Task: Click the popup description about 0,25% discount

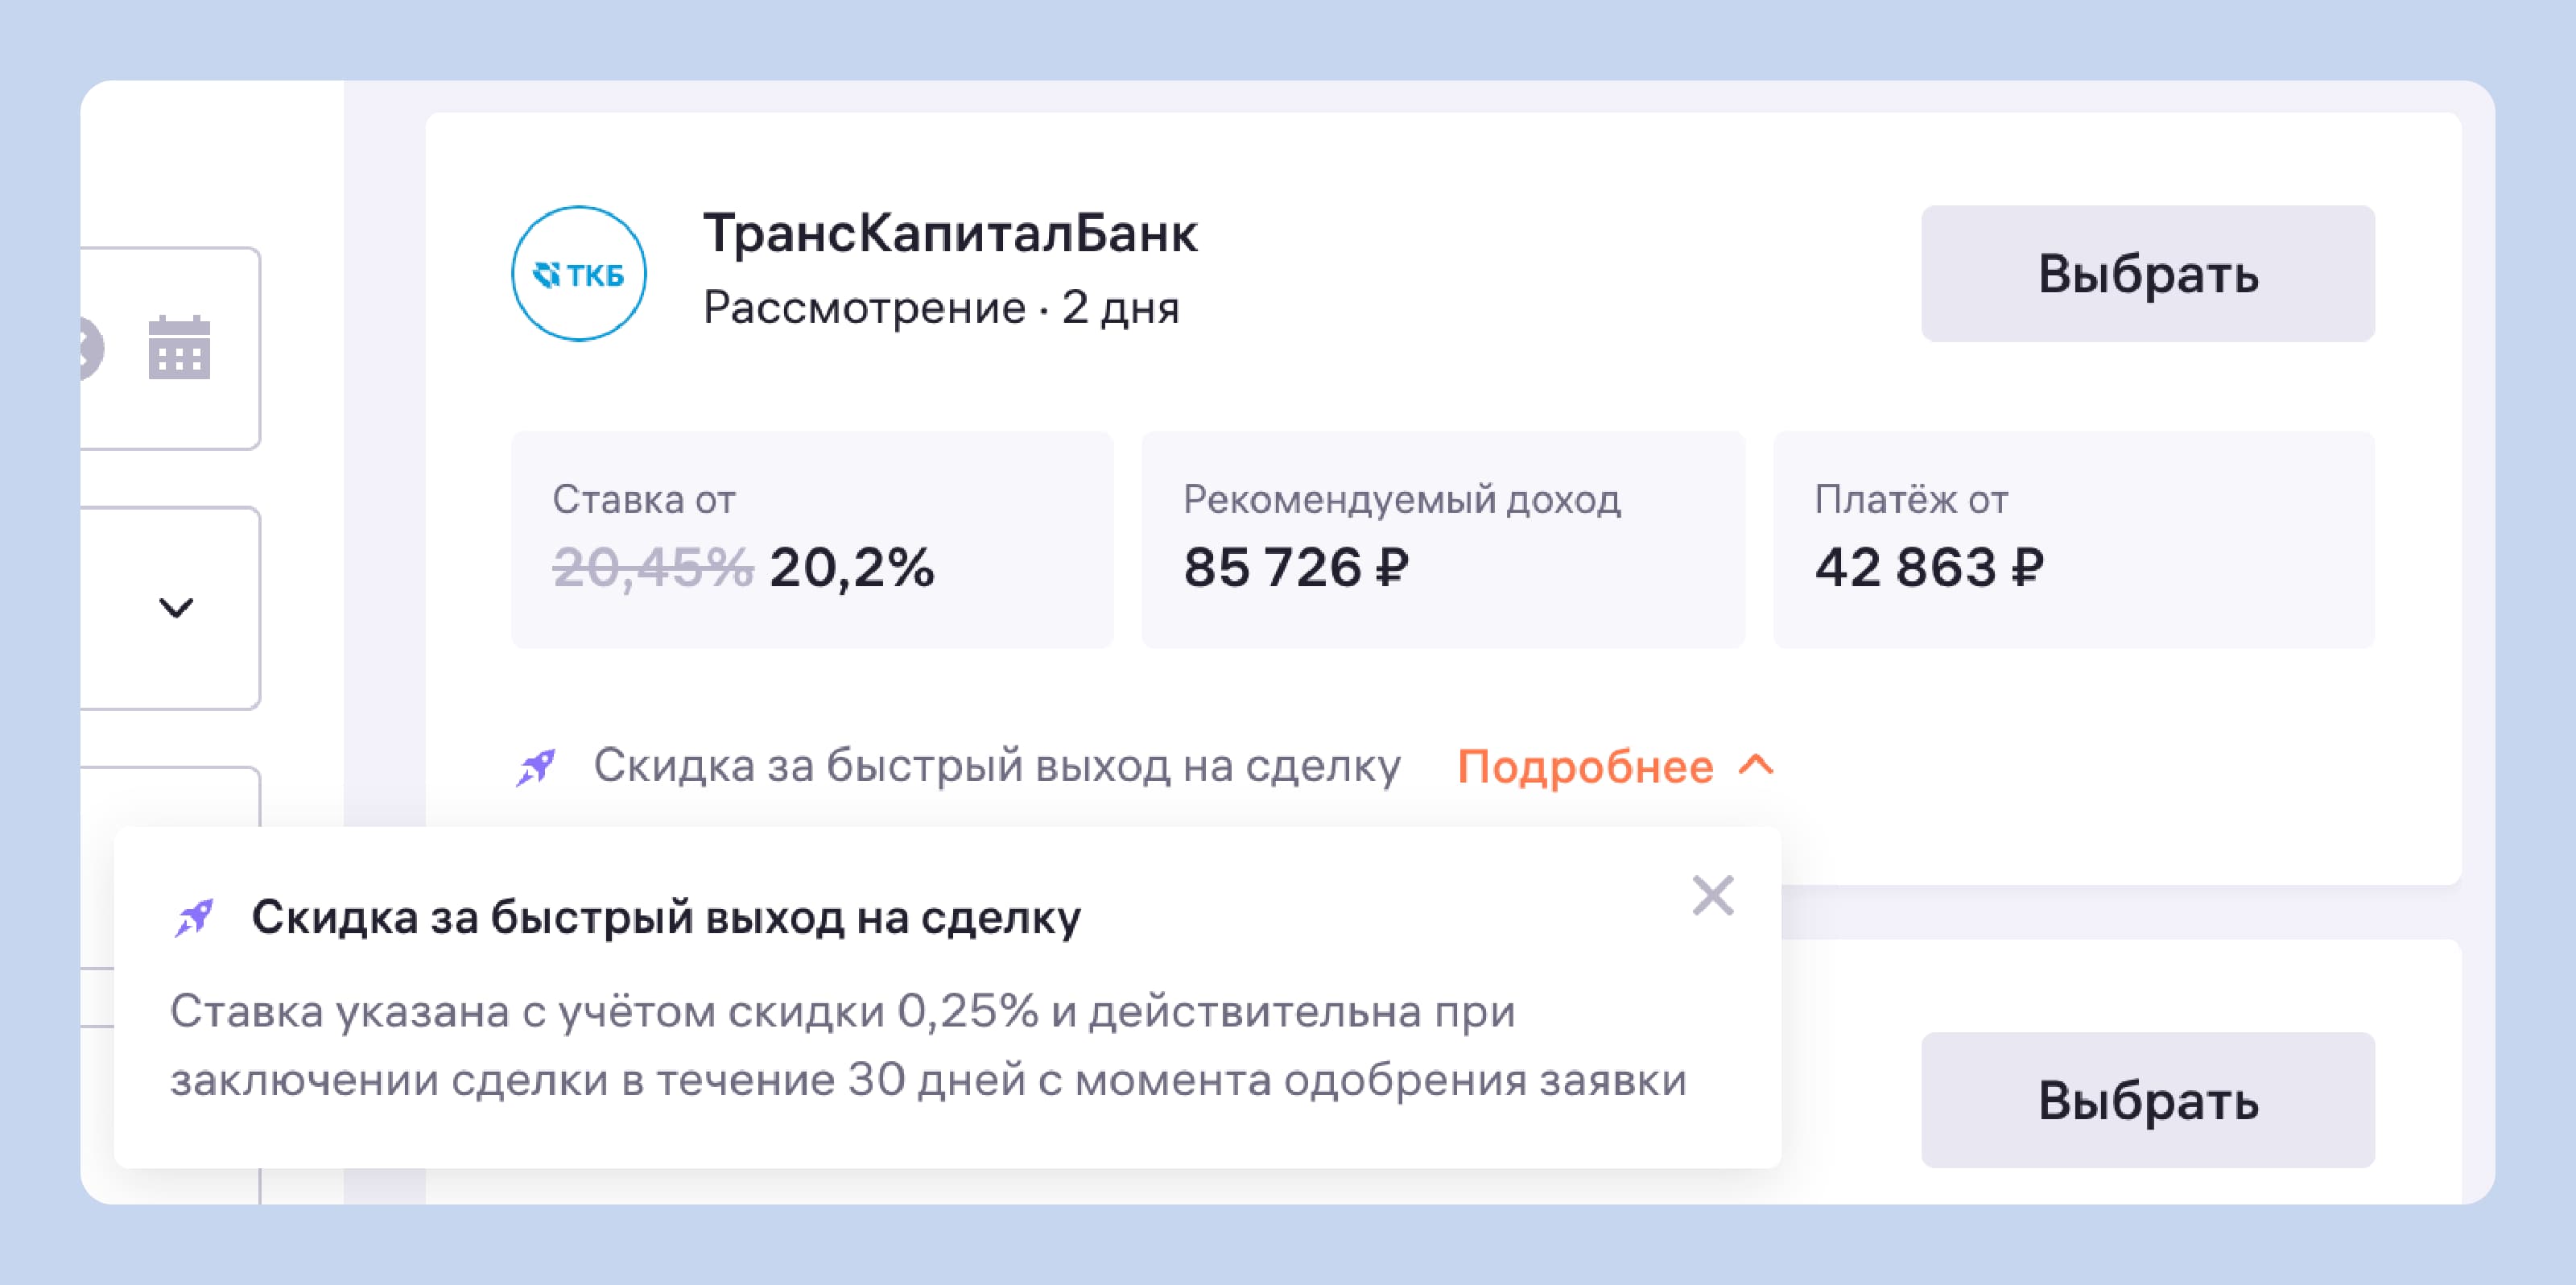Action: coord(928,1045)
